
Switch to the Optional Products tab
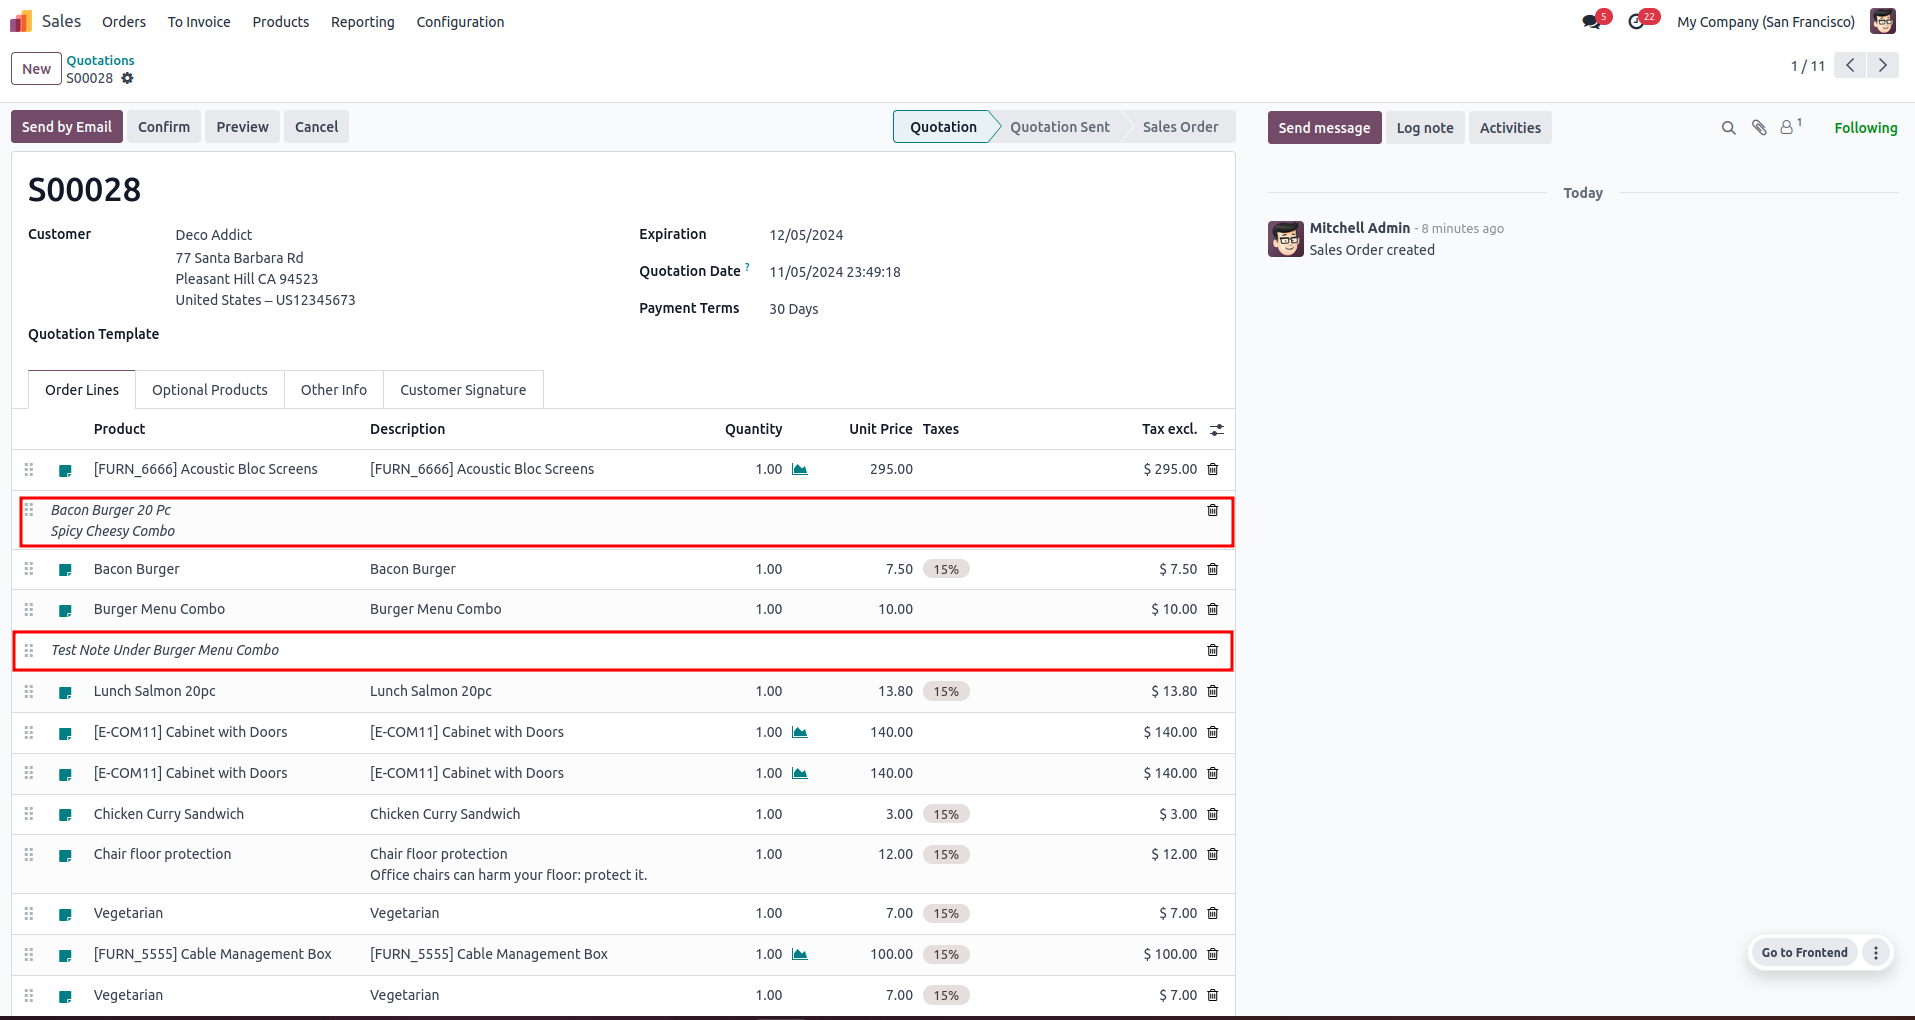pyautogui.click(x=210, y=390)
